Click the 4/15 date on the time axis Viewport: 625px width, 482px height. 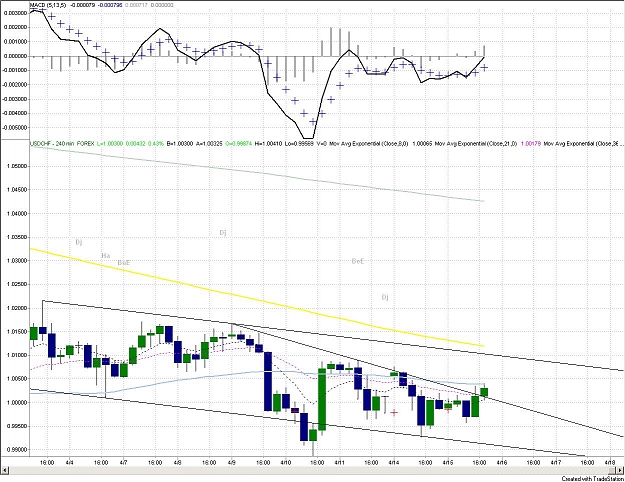pos(448,462)
